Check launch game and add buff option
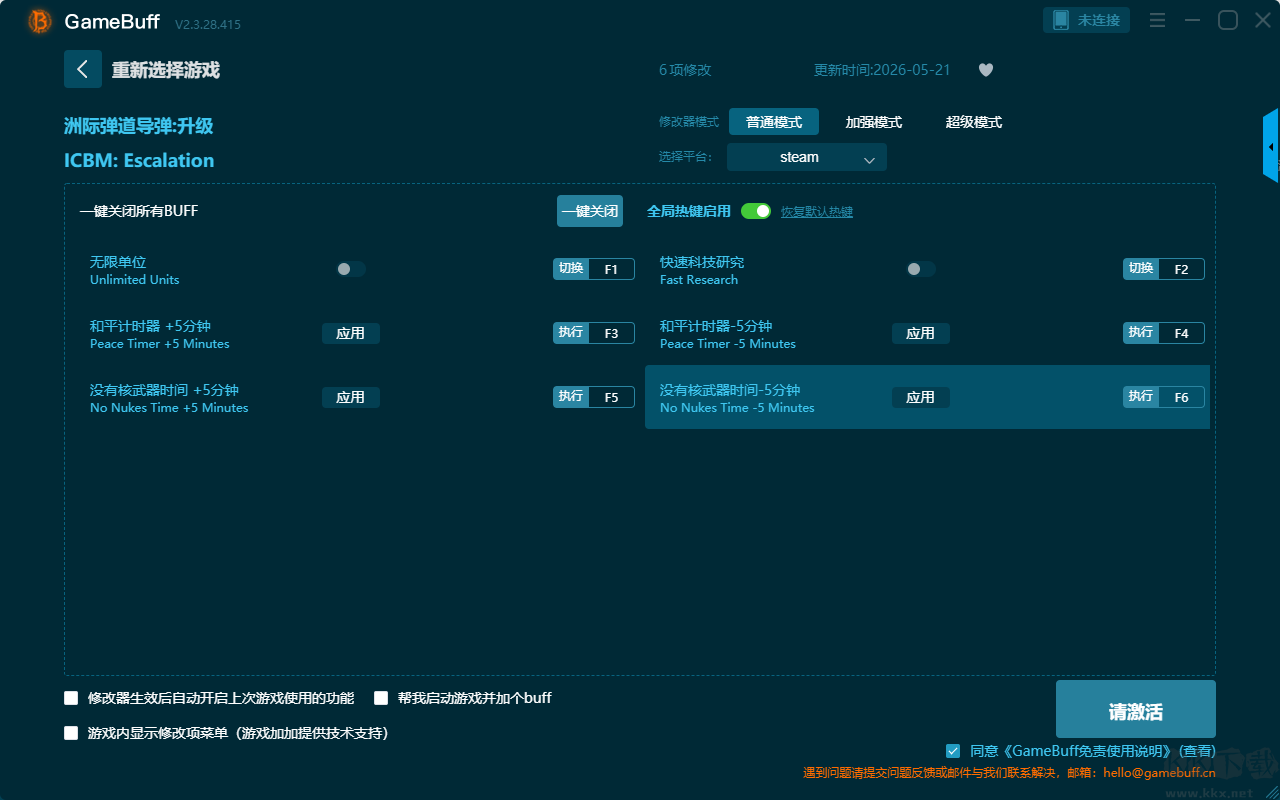The width and height of the screenshot is (1280, 800). pos(381,698)
